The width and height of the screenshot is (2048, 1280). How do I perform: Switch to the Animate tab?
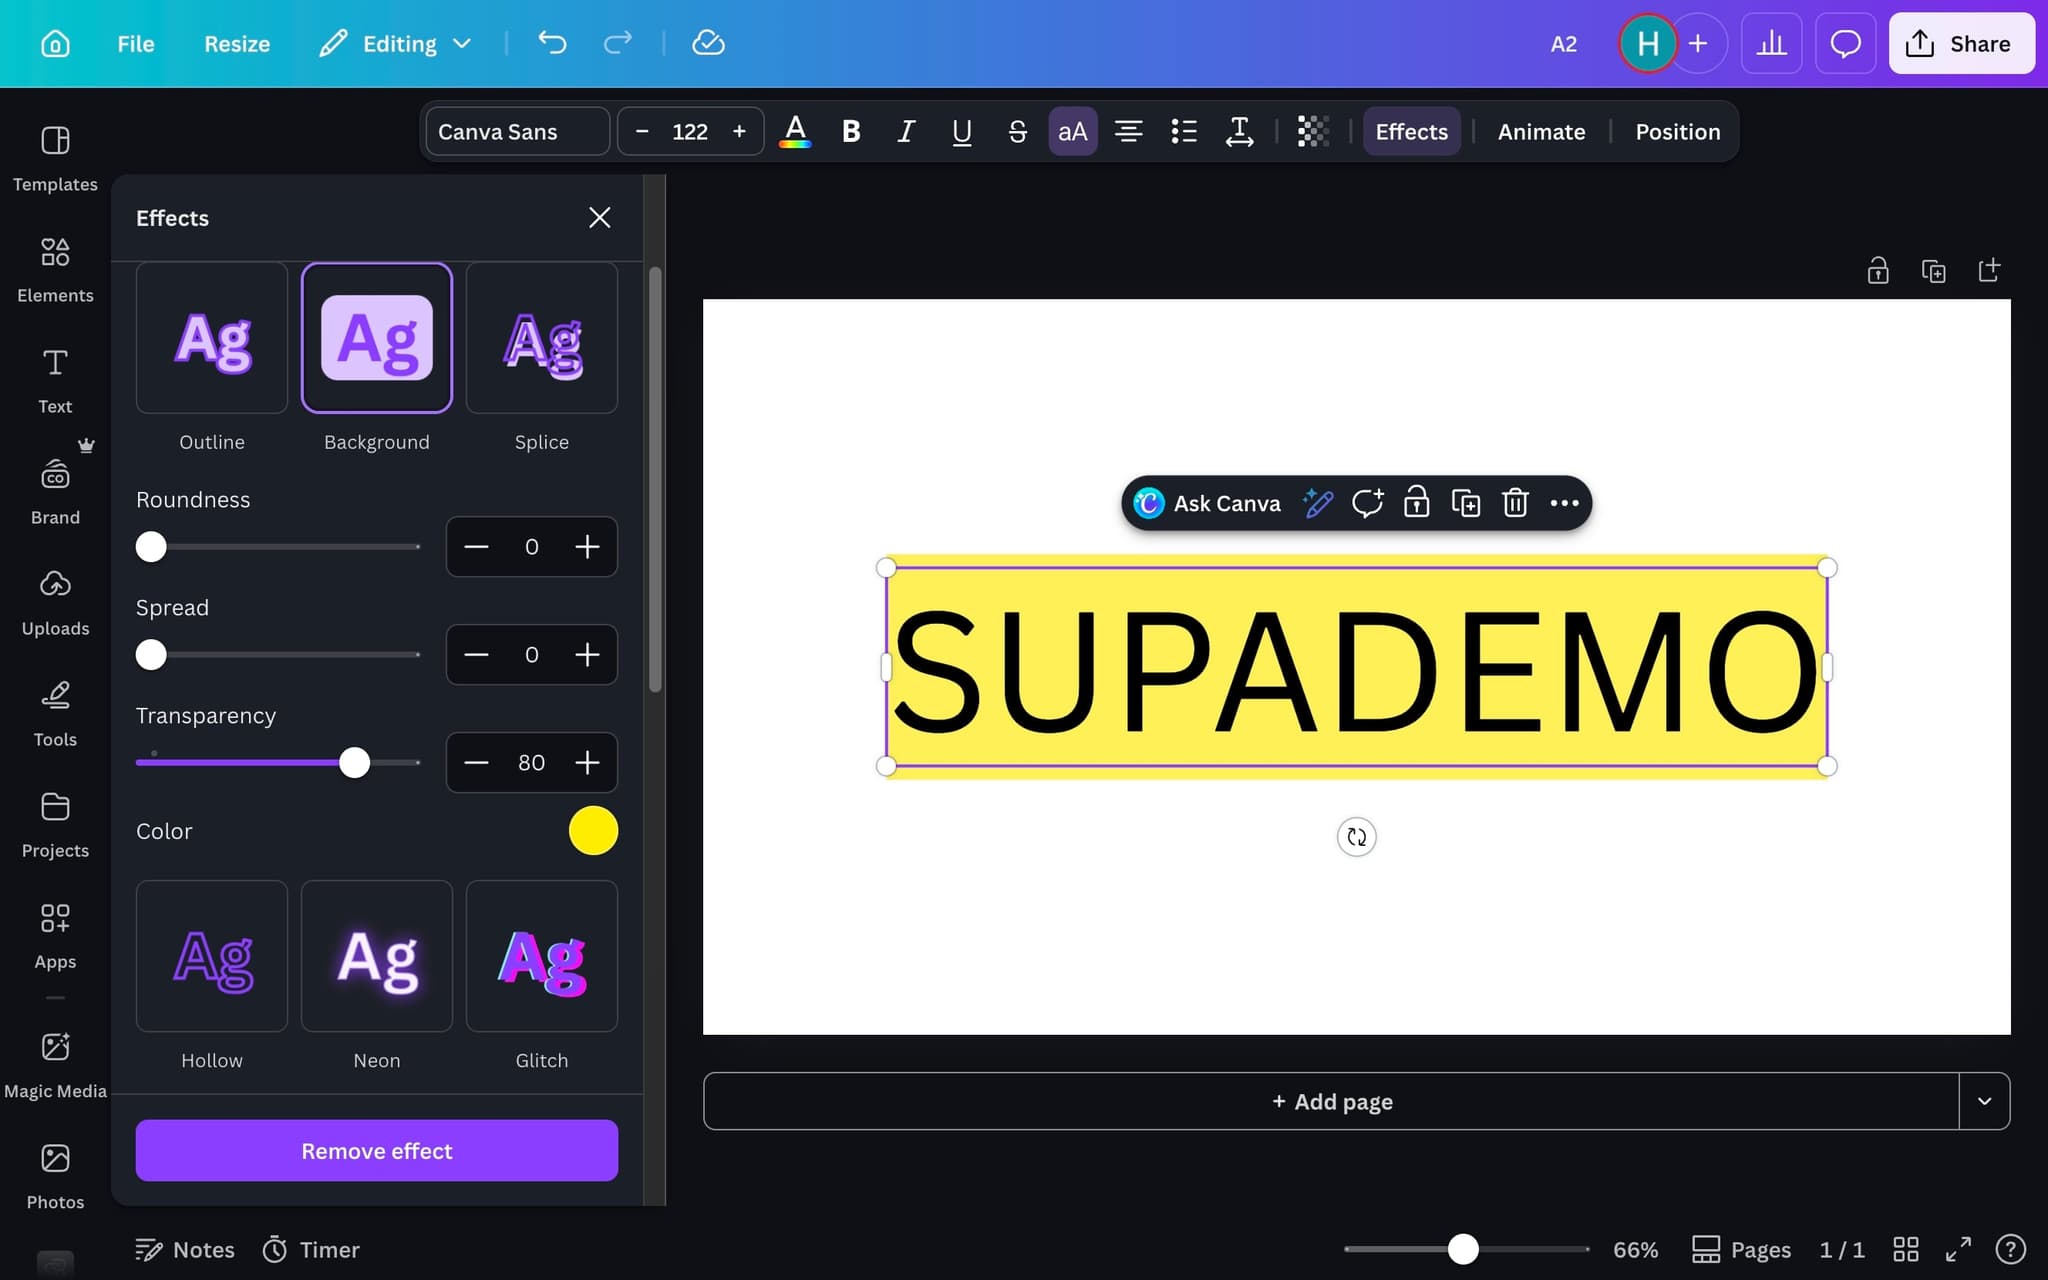1540,131
